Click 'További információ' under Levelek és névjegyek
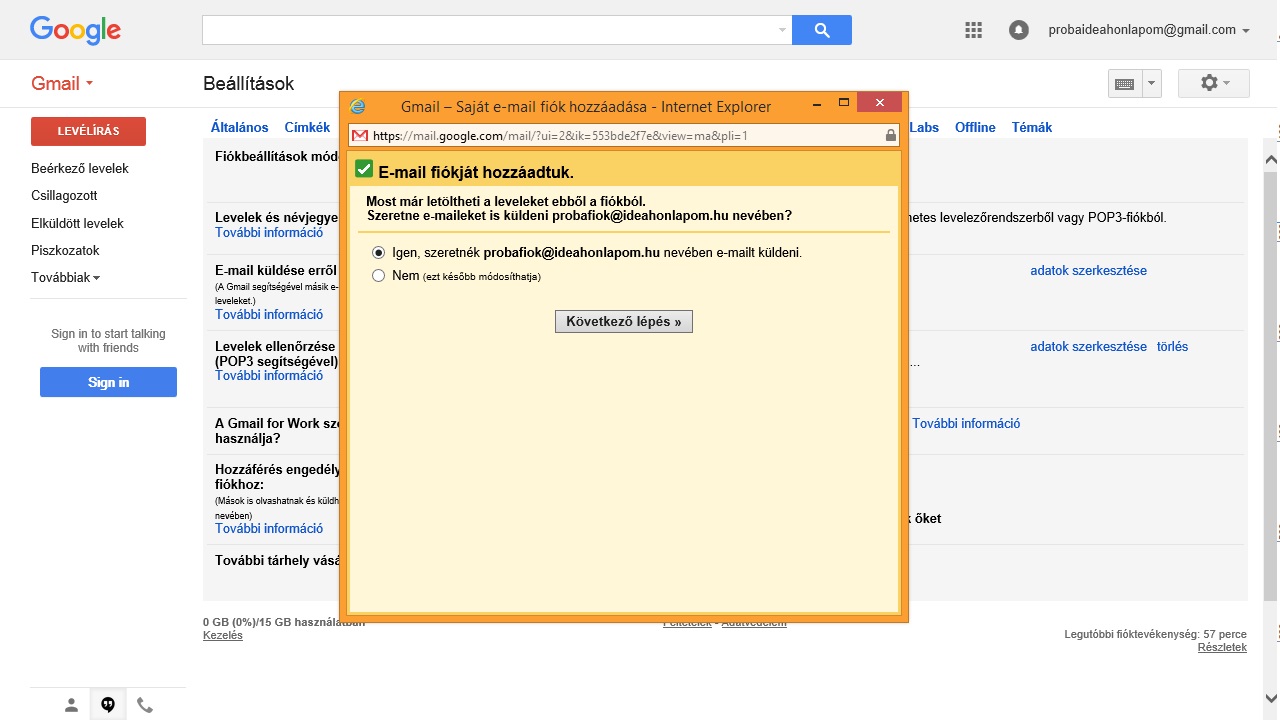The image size is (1280, 720). tap(269, 232)
